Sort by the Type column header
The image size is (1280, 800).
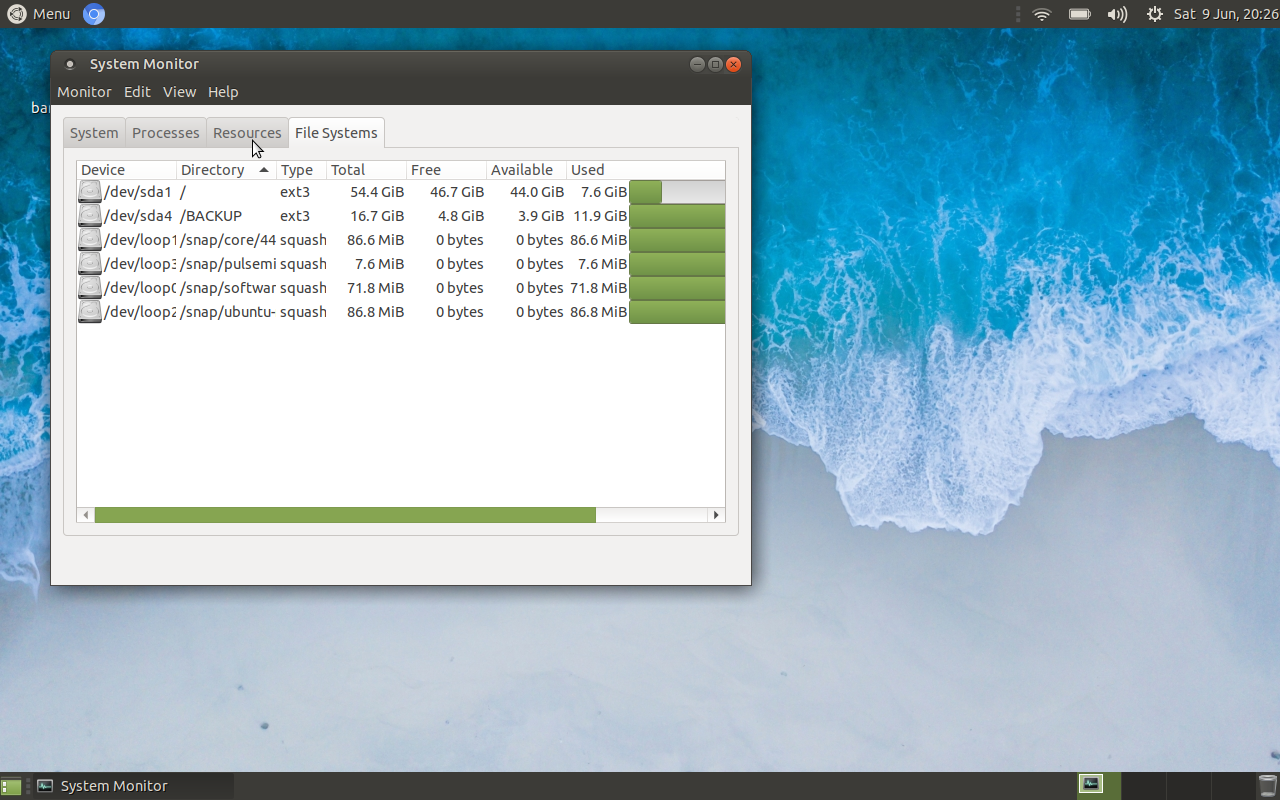[301, 170]
